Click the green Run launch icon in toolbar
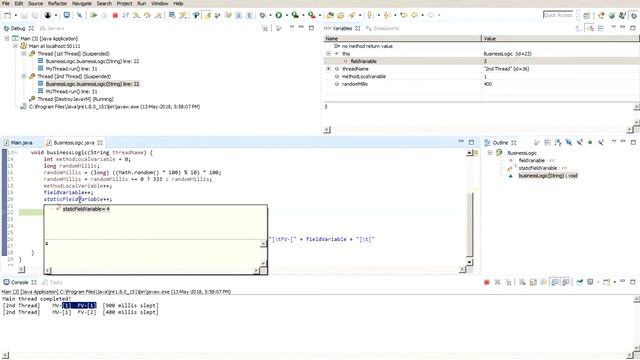The image size is (640, 360). coord(279,15)
